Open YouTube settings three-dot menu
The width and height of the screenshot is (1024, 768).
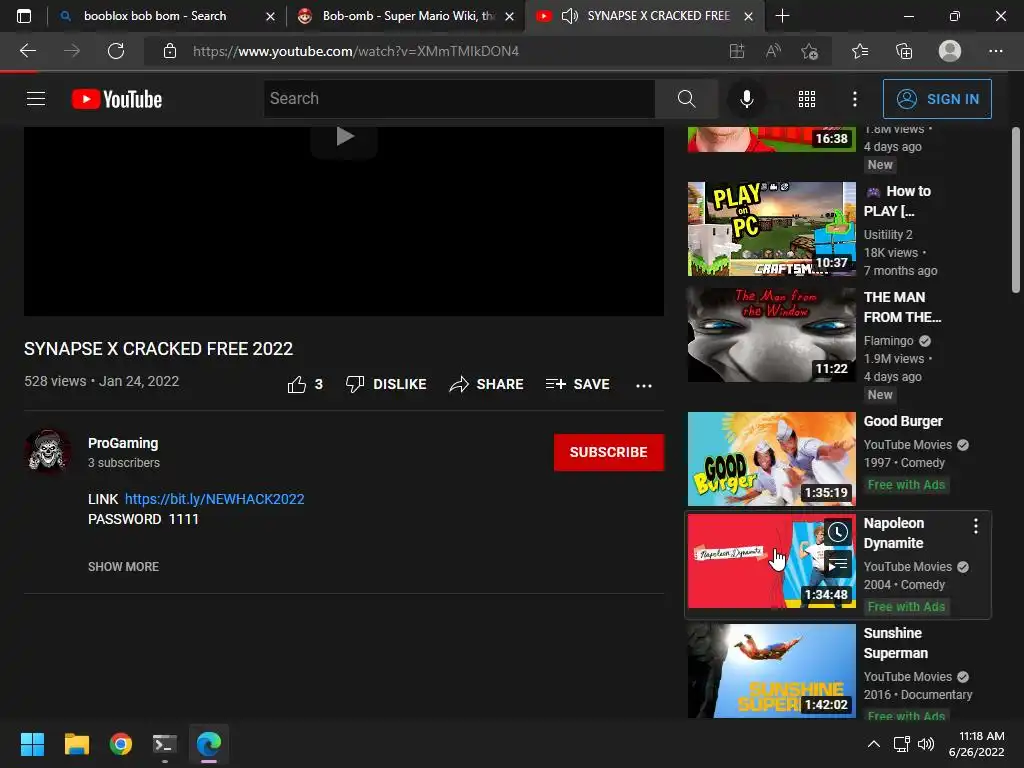coord(854,99)
